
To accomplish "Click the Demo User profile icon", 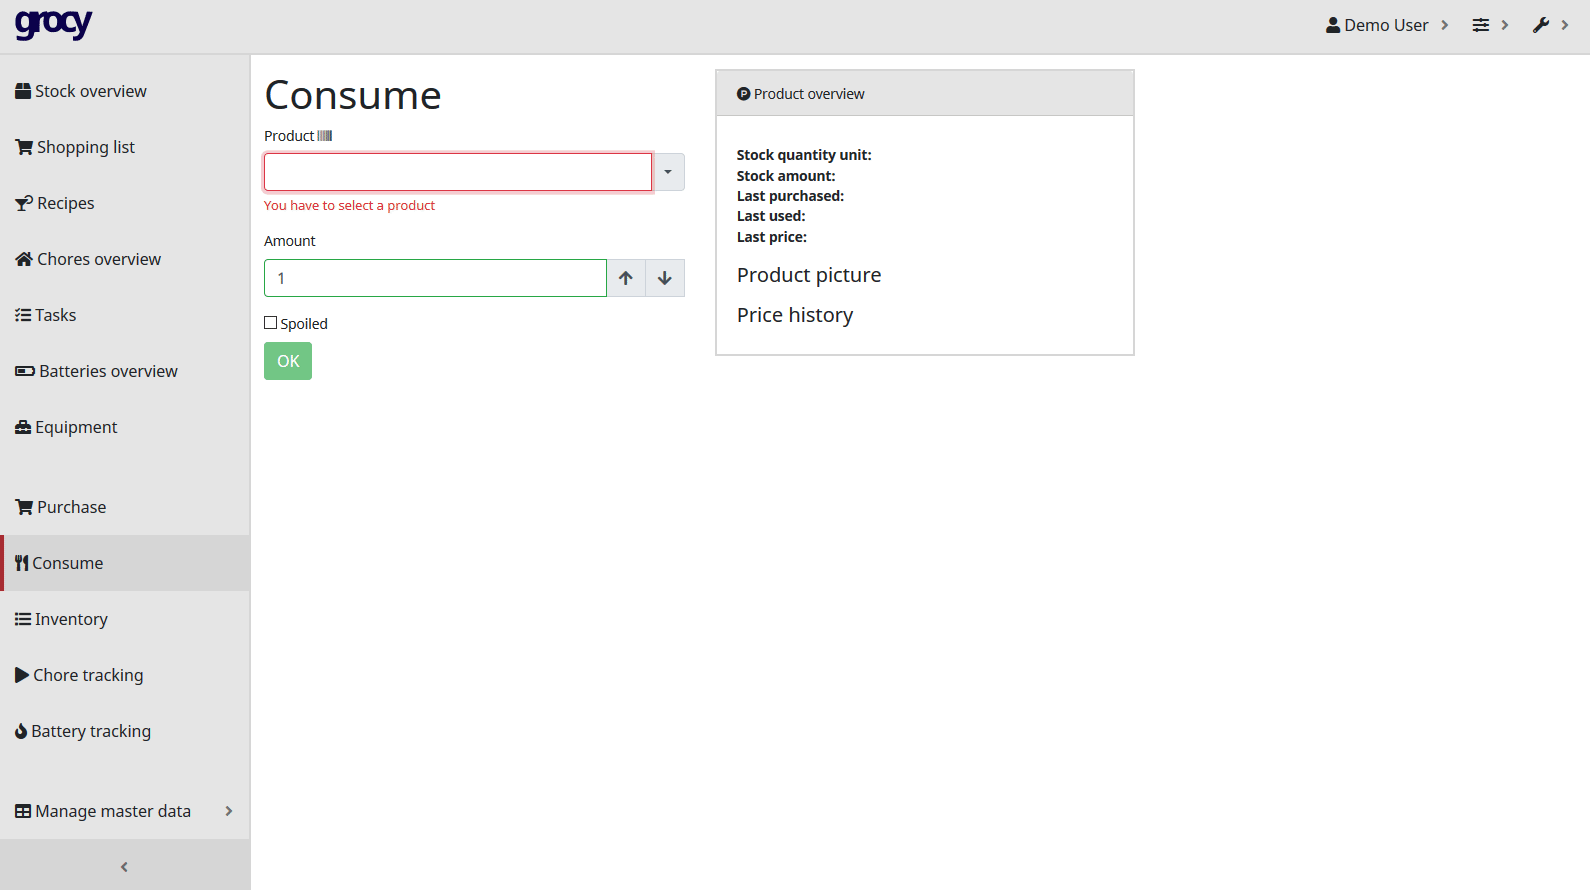I will (1333, 25).
